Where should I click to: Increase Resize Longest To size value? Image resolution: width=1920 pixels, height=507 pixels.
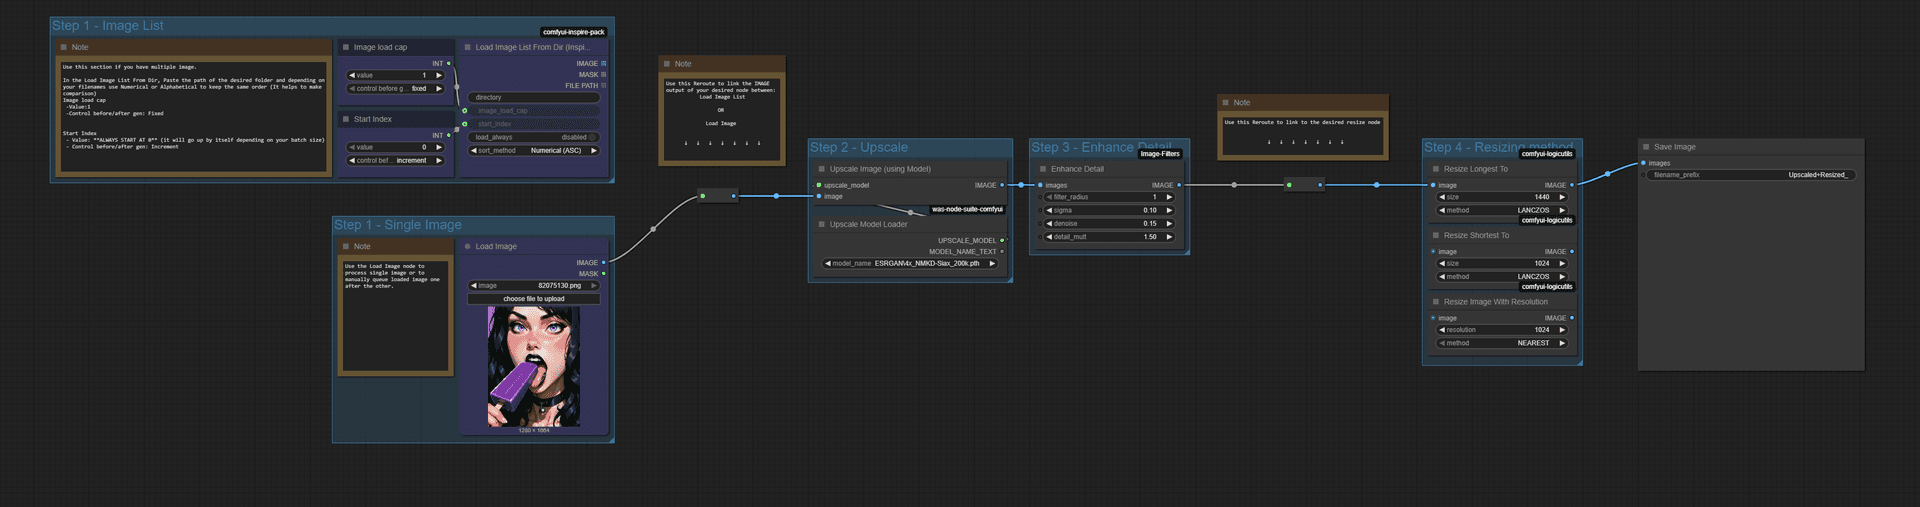(1562, 197)
